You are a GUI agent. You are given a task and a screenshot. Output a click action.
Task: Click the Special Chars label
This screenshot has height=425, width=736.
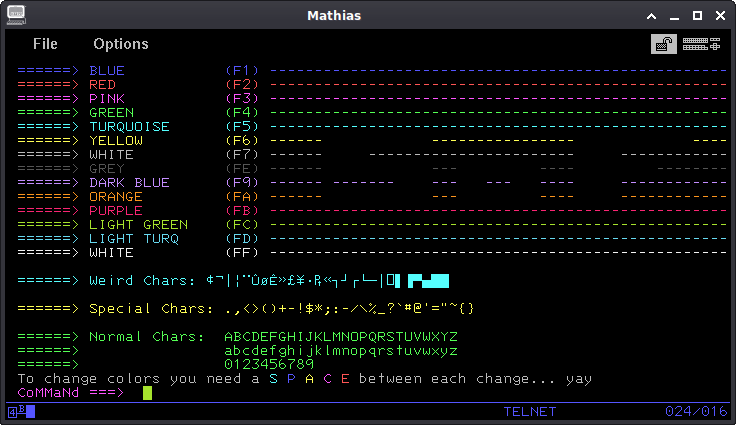tap(151, 309)
